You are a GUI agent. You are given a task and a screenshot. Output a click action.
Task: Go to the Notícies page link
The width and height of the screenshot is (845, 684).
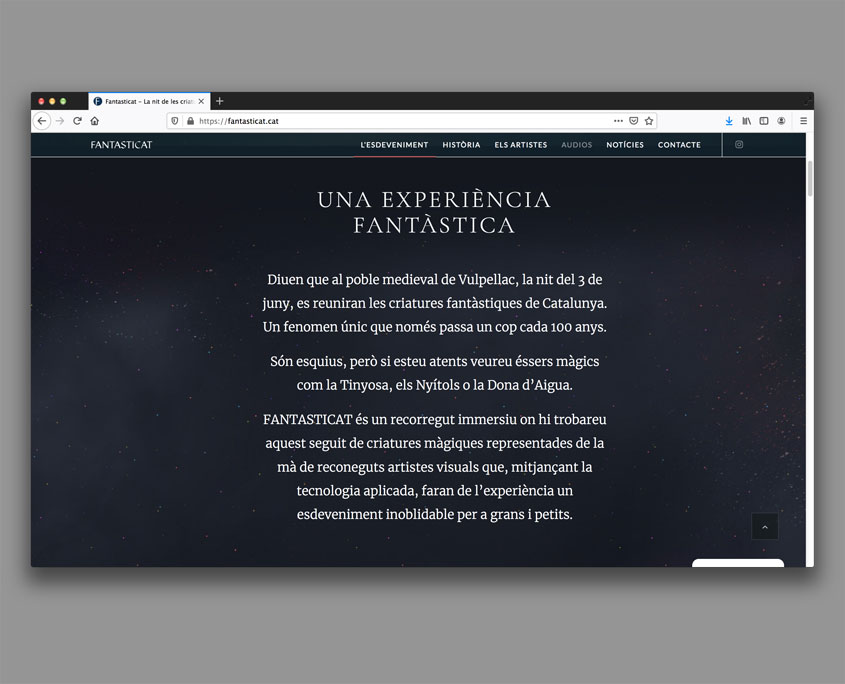pyautogui.click(x=625, y=145)
